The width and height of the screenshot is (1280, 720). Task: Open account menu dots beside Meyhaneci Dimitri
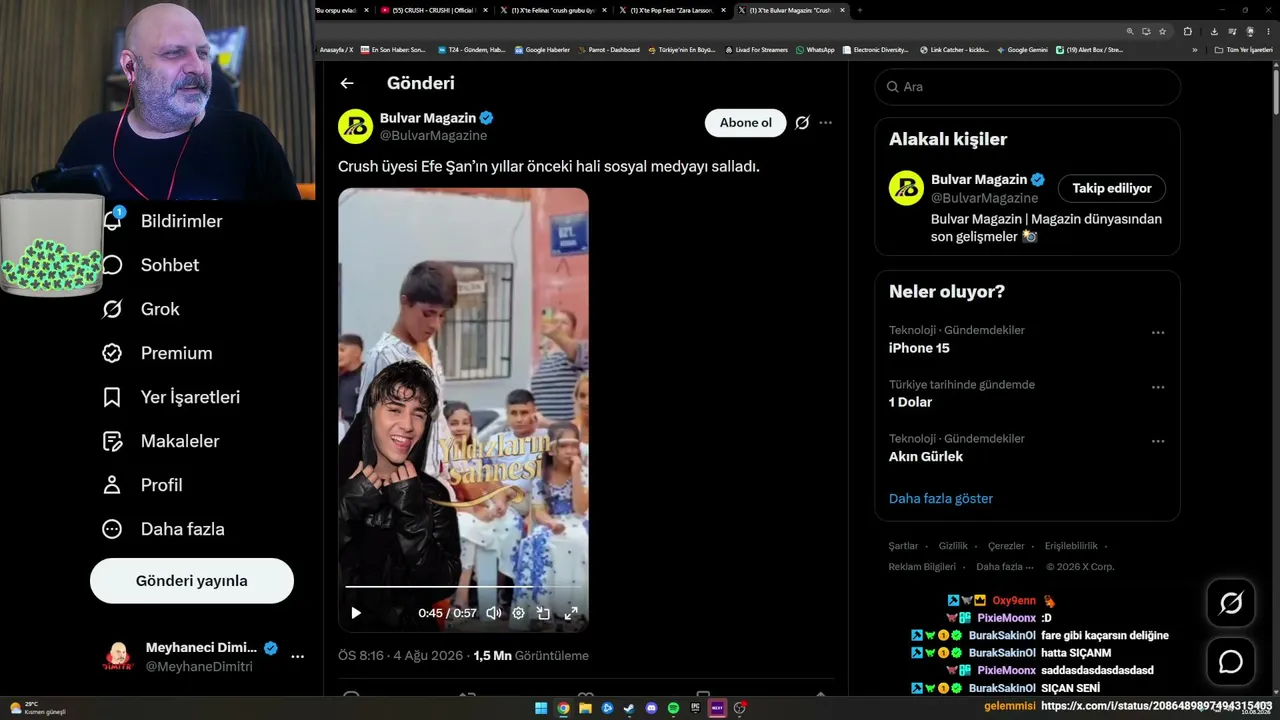297,657
